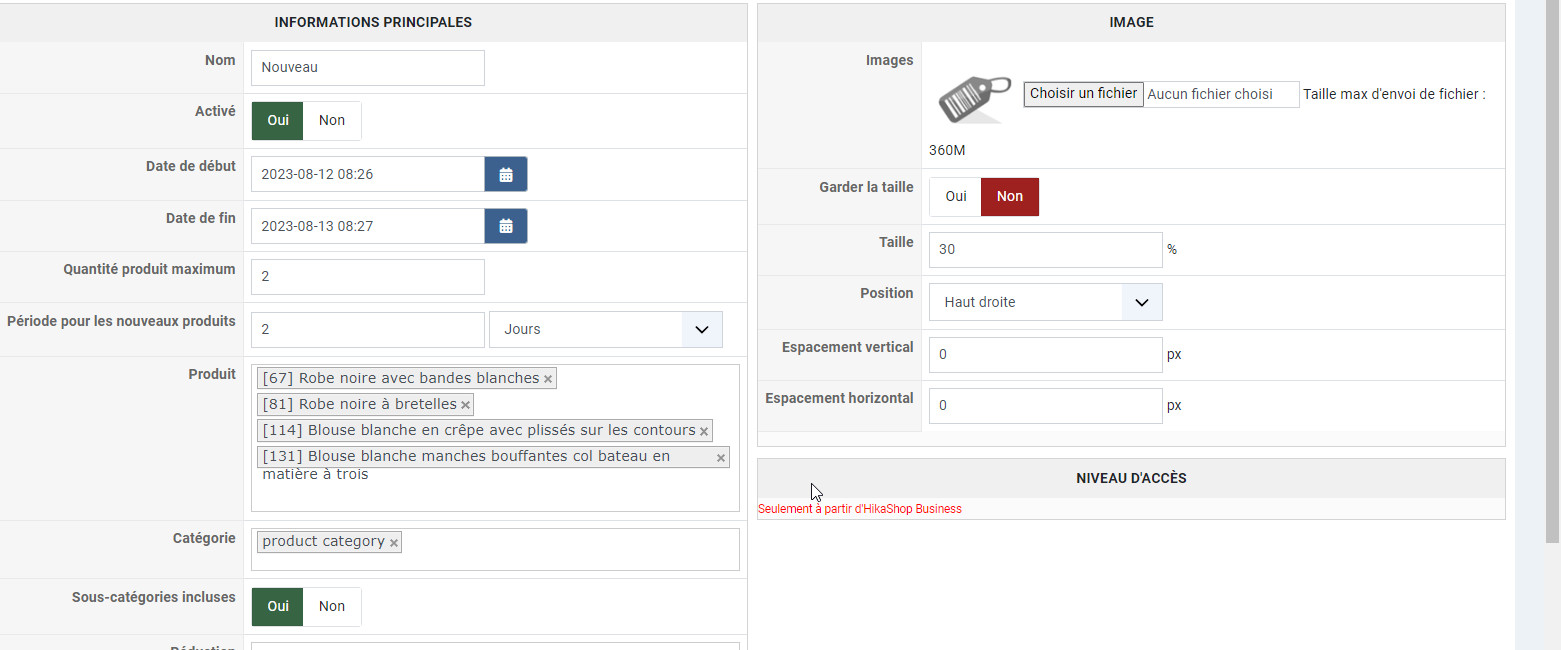Set Sous-catégories incluses to Non
The width and height of the screenshot is (1561, 650).
click(x=332, y=606)
